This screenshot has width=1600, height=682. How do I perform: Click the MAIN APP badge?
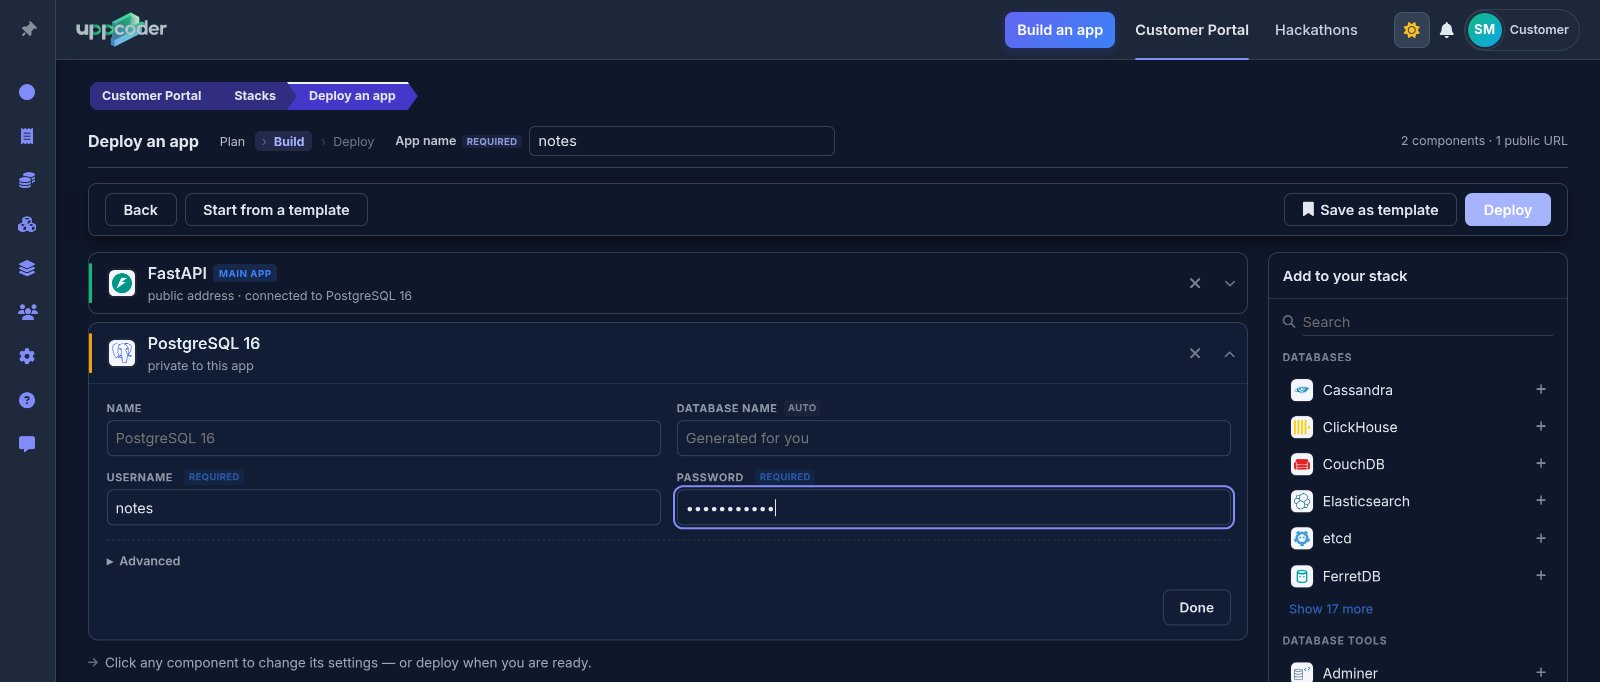pos(245,273)
